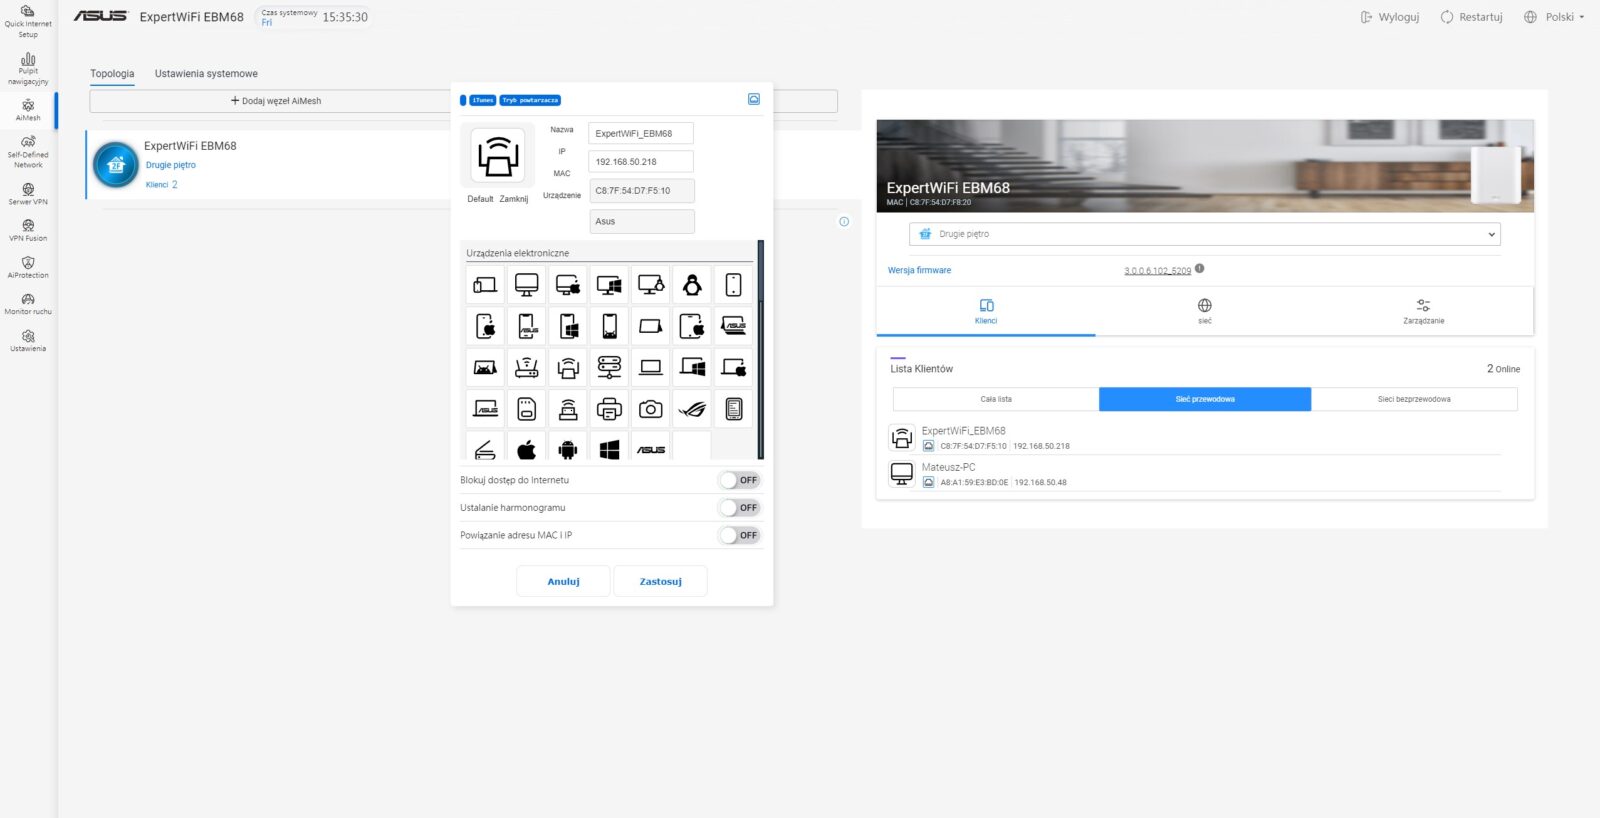Click the Dodaj węzeł AiMesh button
1600x818 pixels.
point(276,101)
